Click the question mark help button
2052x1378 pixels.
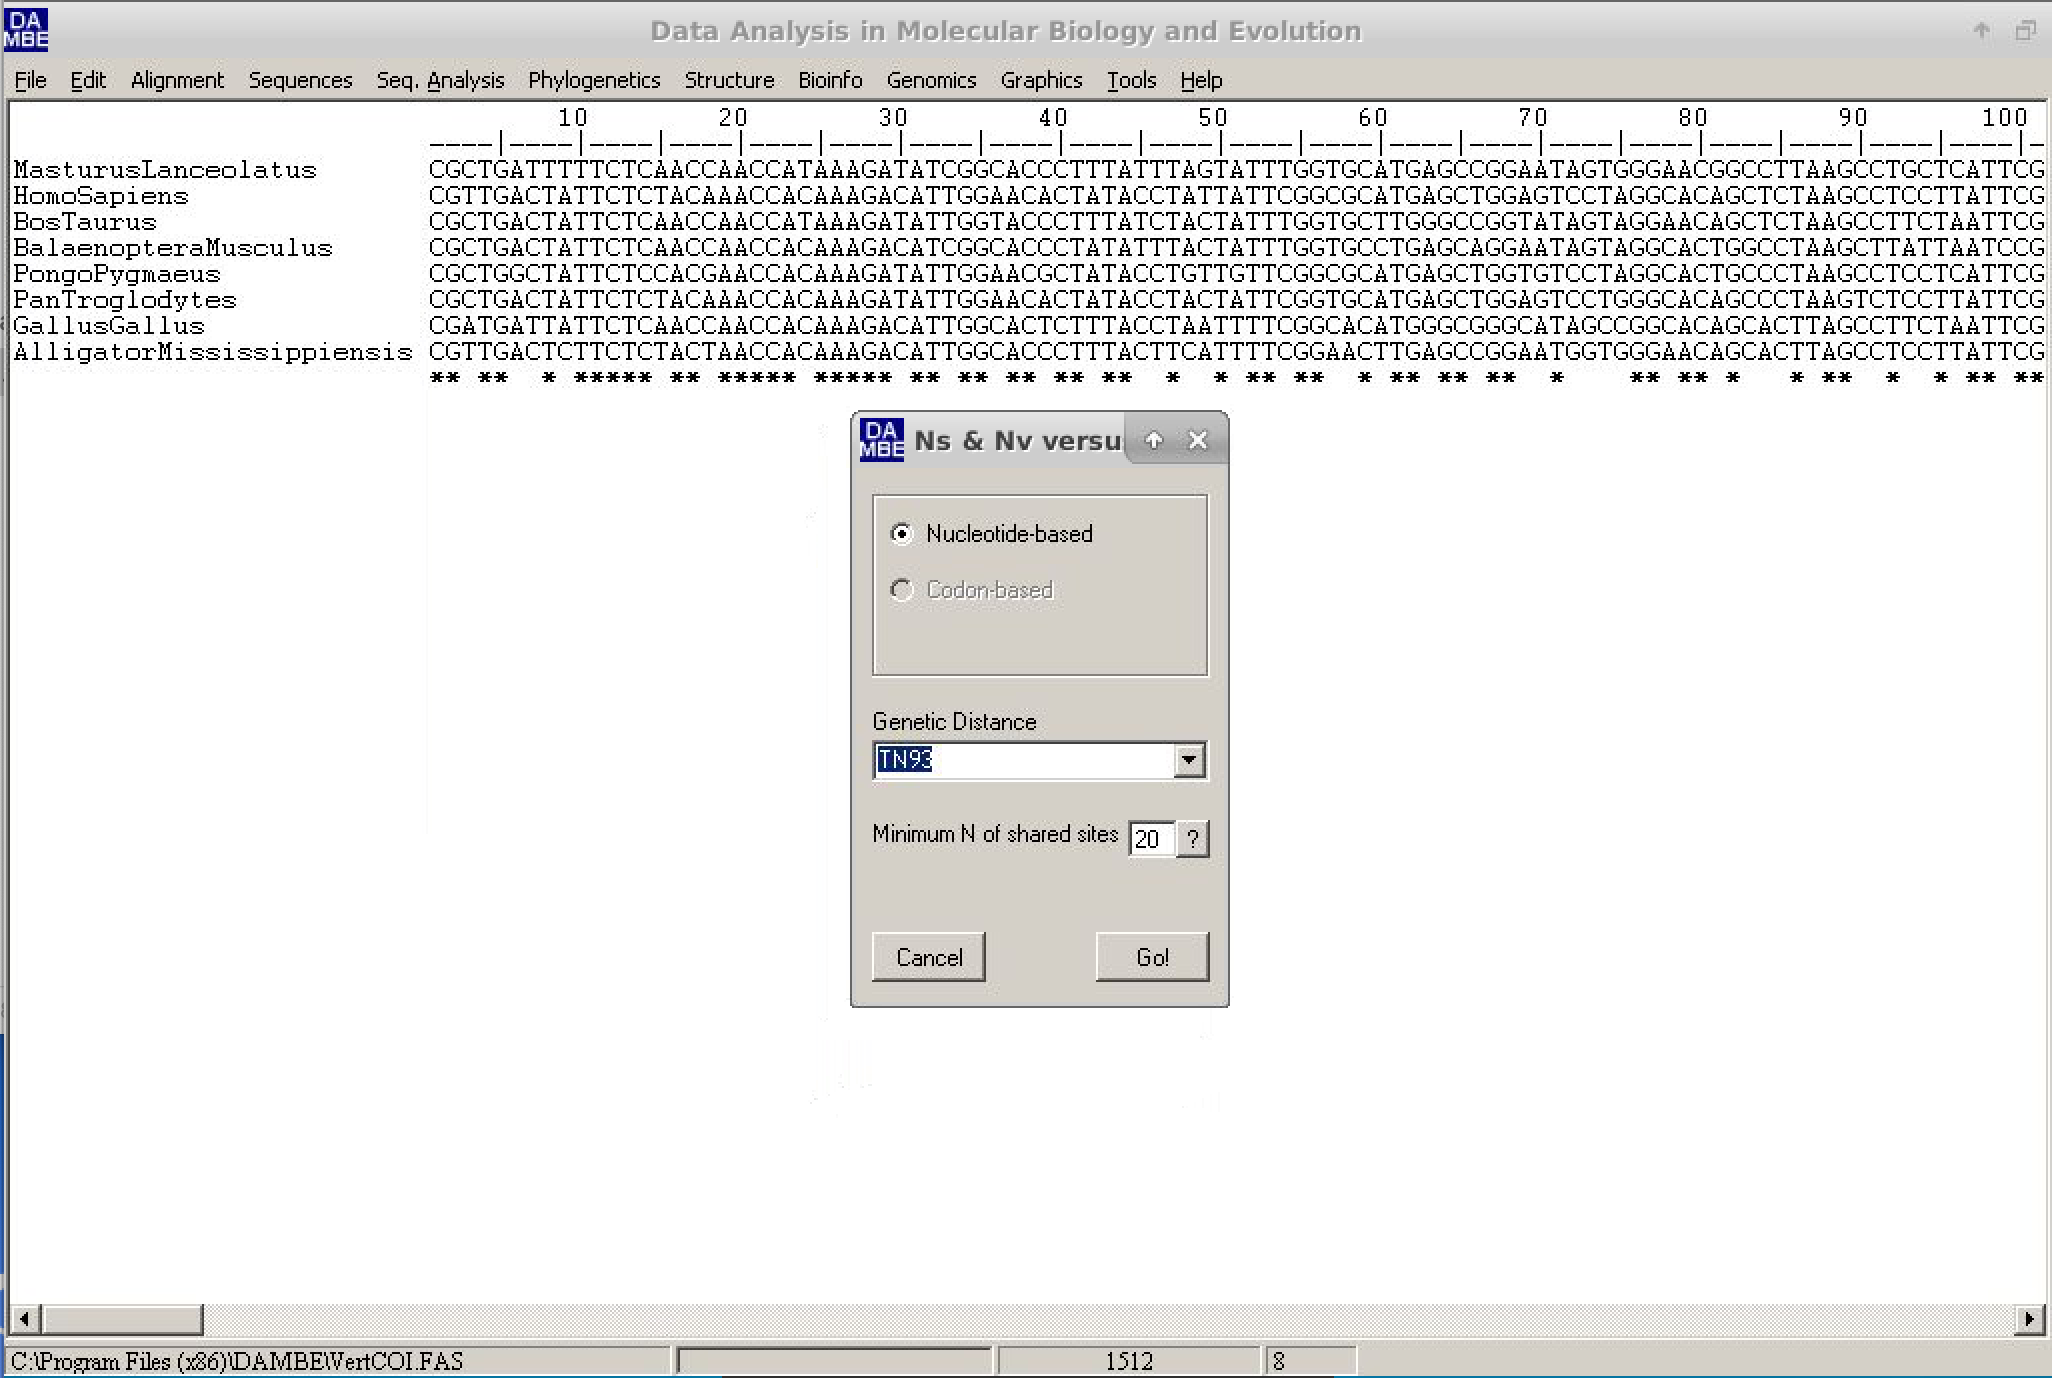point(1192,839)
